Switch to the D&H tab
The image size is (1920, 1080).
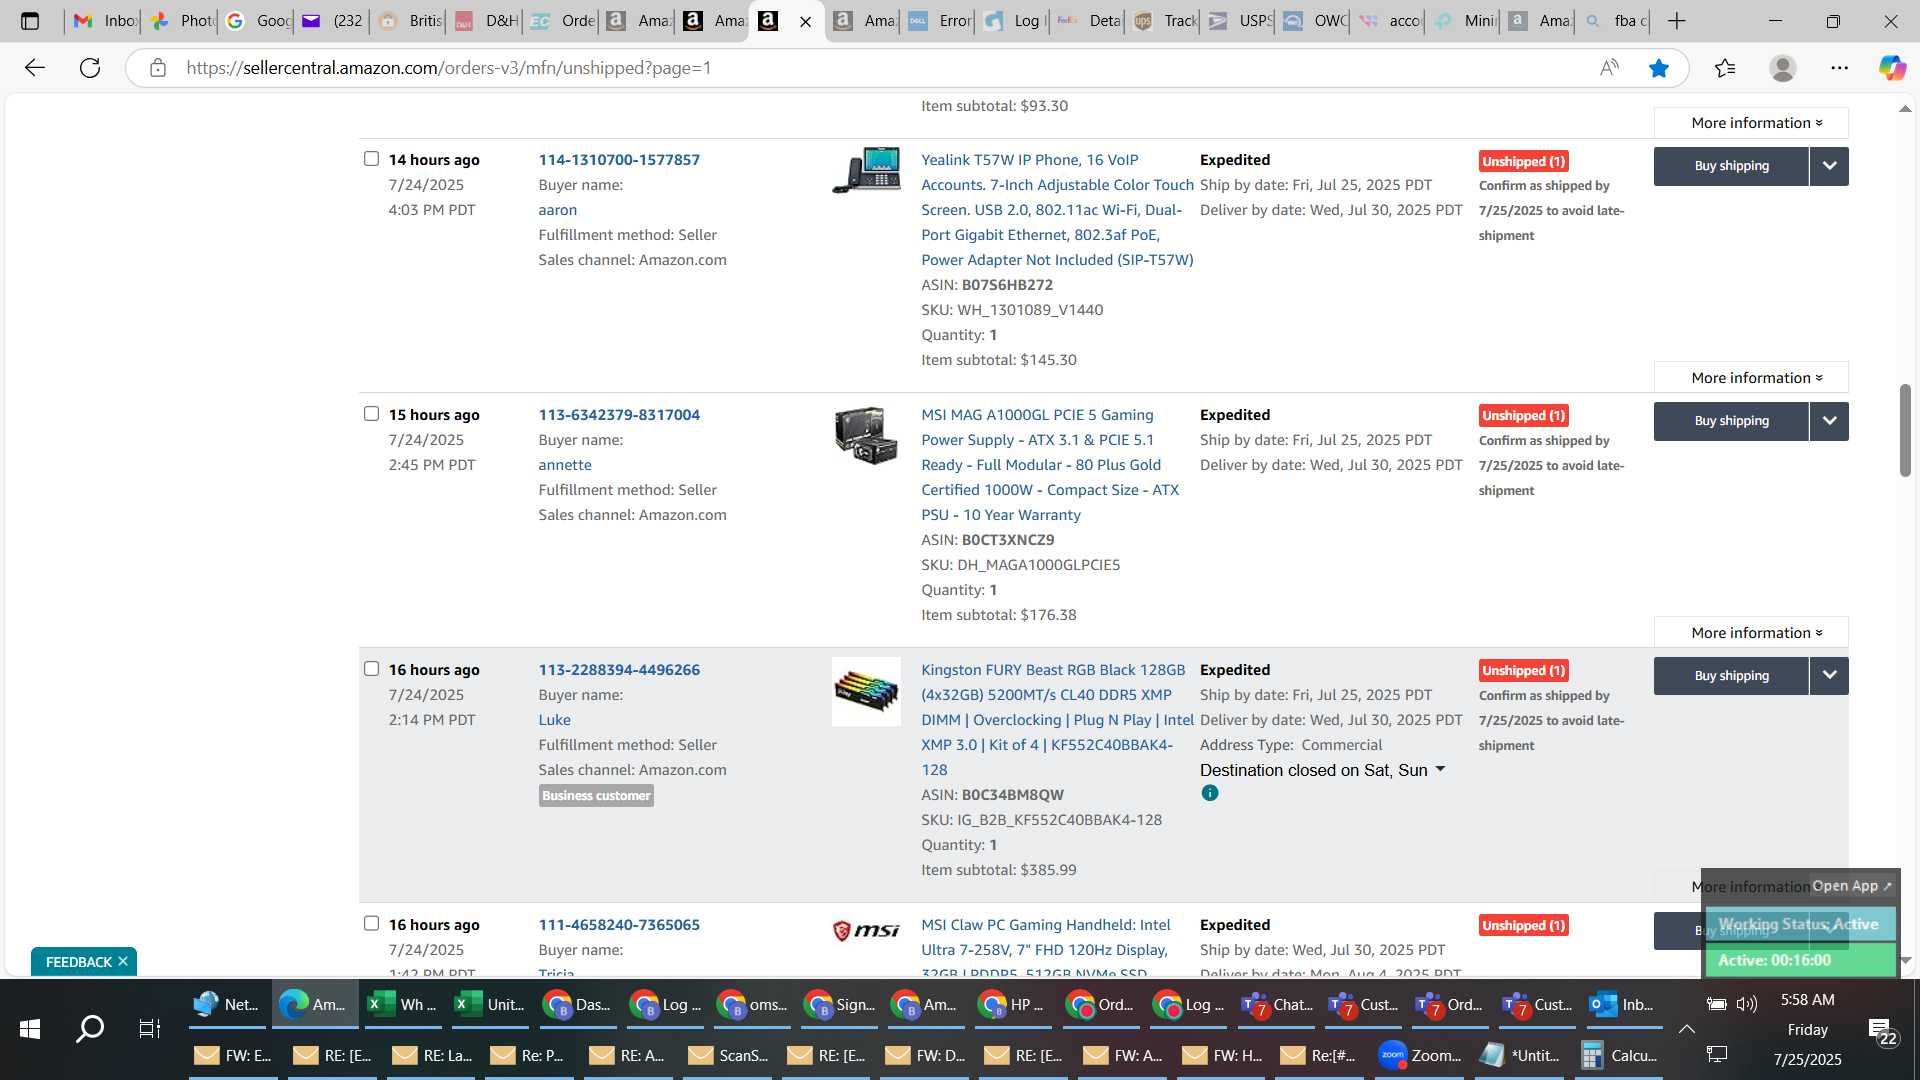click(x=486, y=21)
